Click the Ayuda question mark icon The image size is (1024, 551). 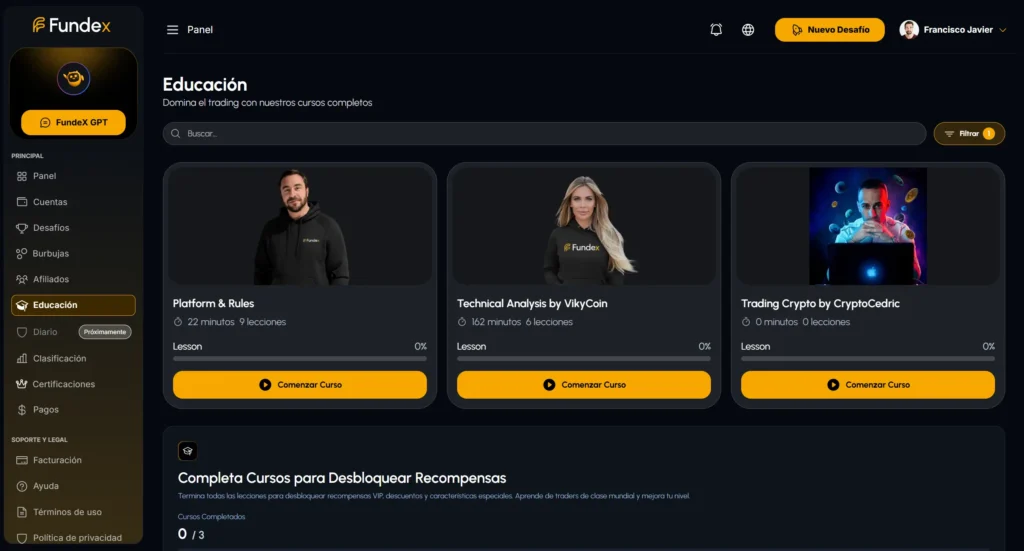[x=22, y=486]
